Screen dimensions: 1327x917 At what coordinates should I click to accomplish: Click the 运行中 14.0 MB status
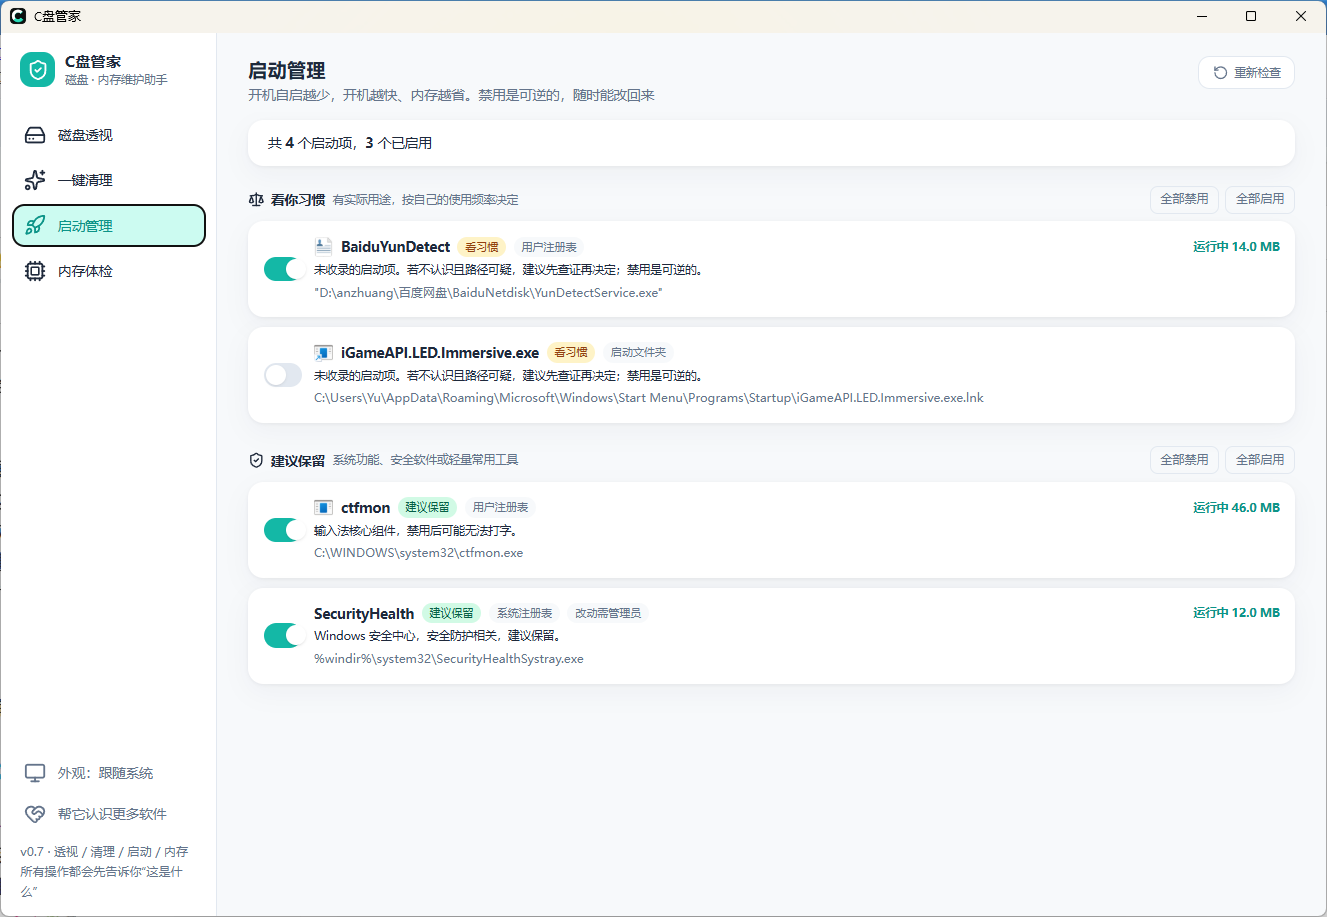pos(1236,246)
